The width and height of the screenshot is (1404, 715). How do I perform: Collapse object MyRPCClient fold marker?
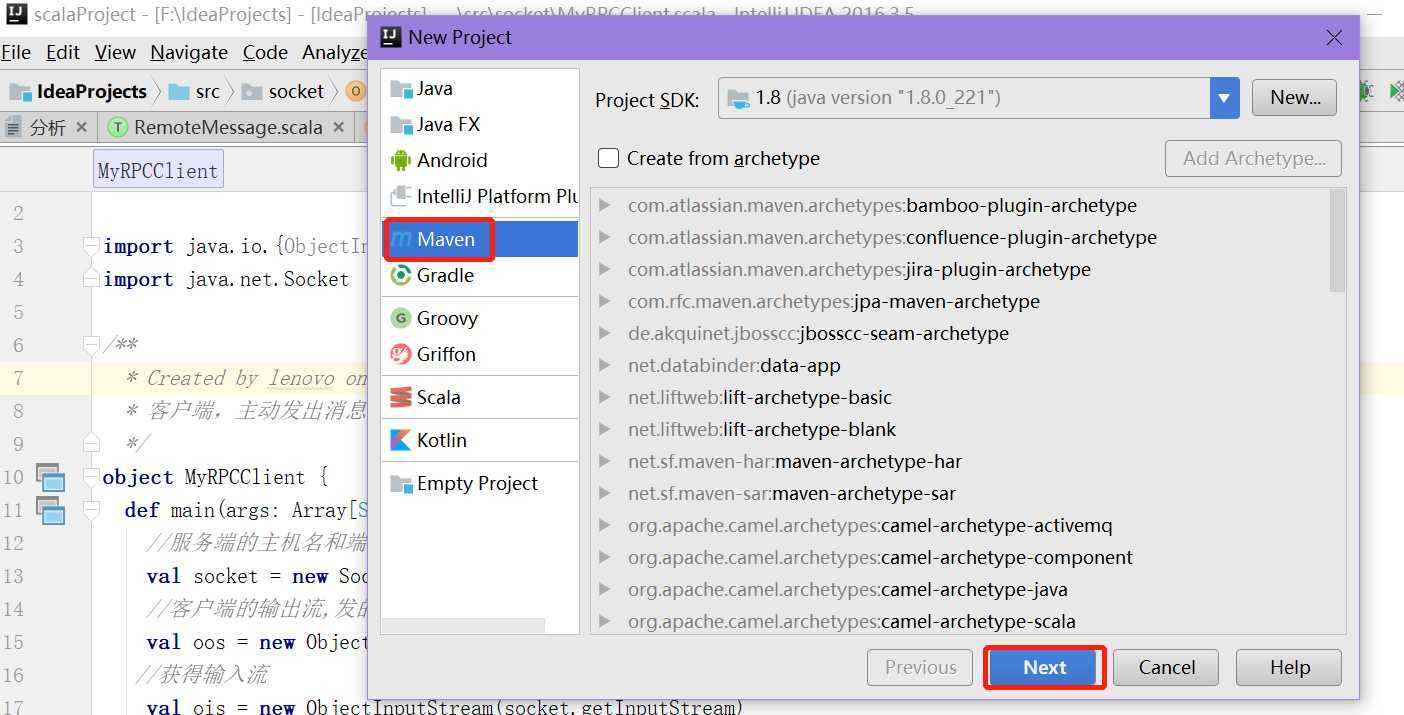(x=91, y=477)
